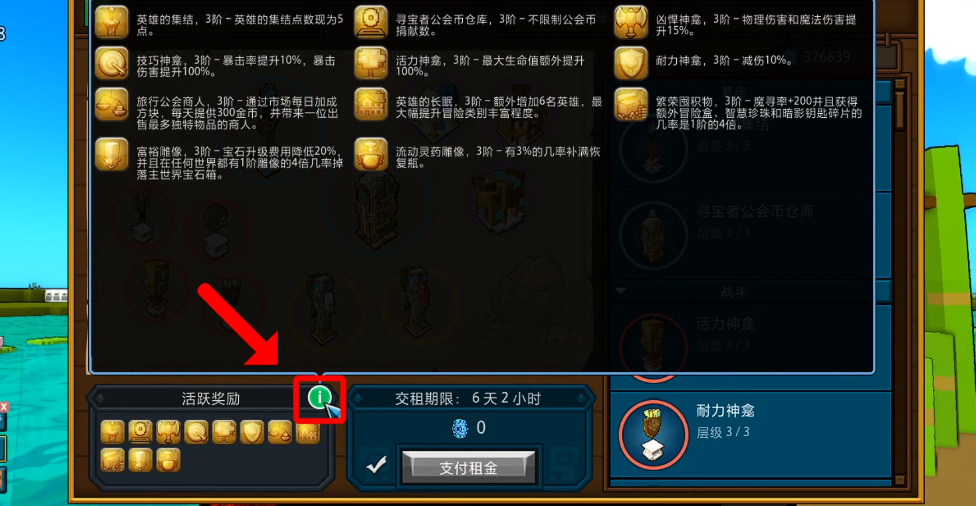Screen dimensions: 976x506
Task: Click the 交租期限 rent deadline header
Action: pos(468,398)
